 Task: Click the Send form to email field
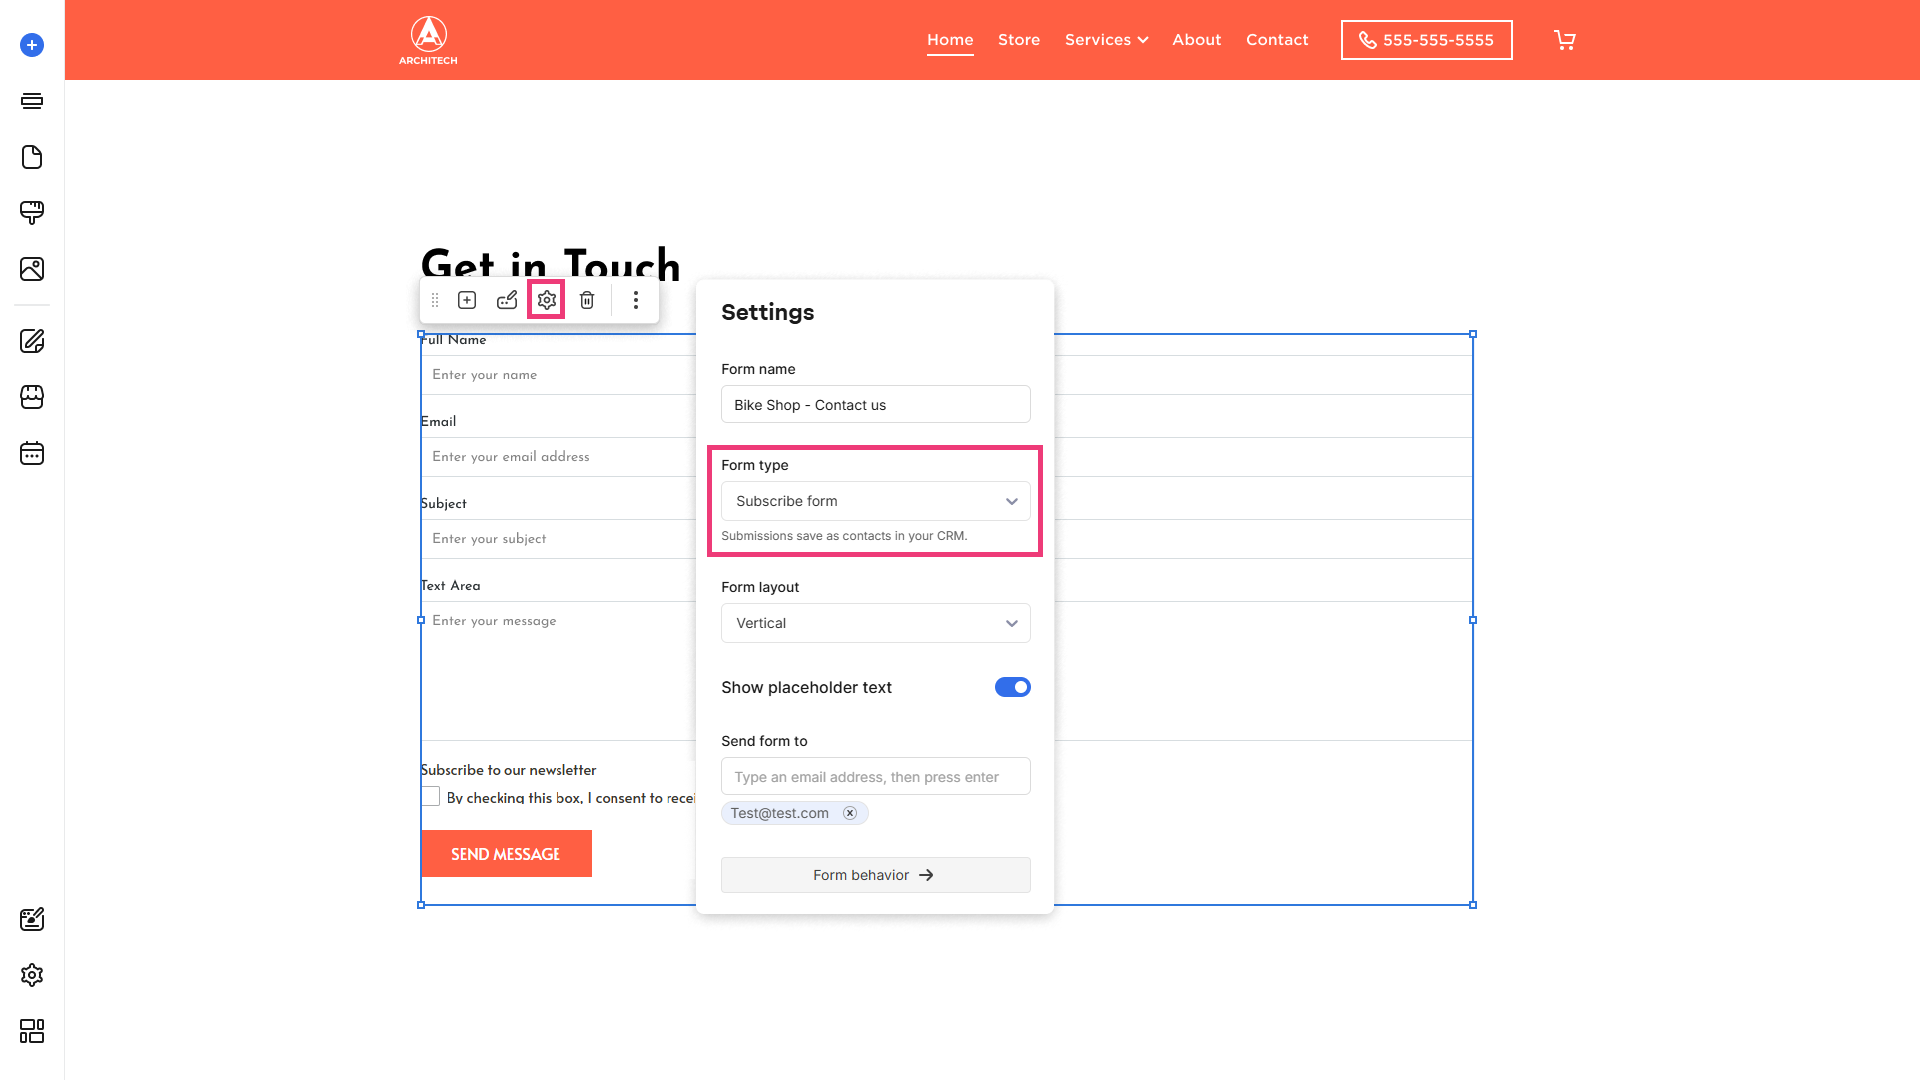click(x=876, y=777)
